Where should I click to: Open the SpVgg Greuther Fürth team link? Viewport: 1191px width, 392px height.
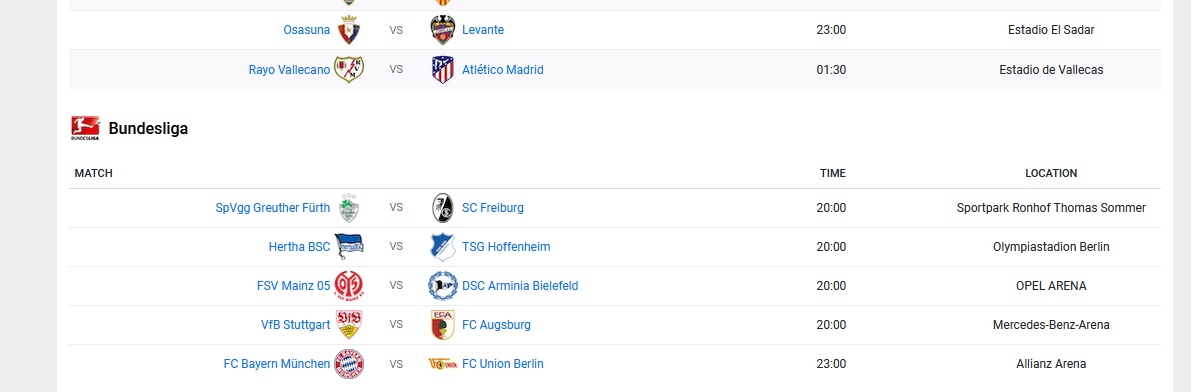pos(273,208)
